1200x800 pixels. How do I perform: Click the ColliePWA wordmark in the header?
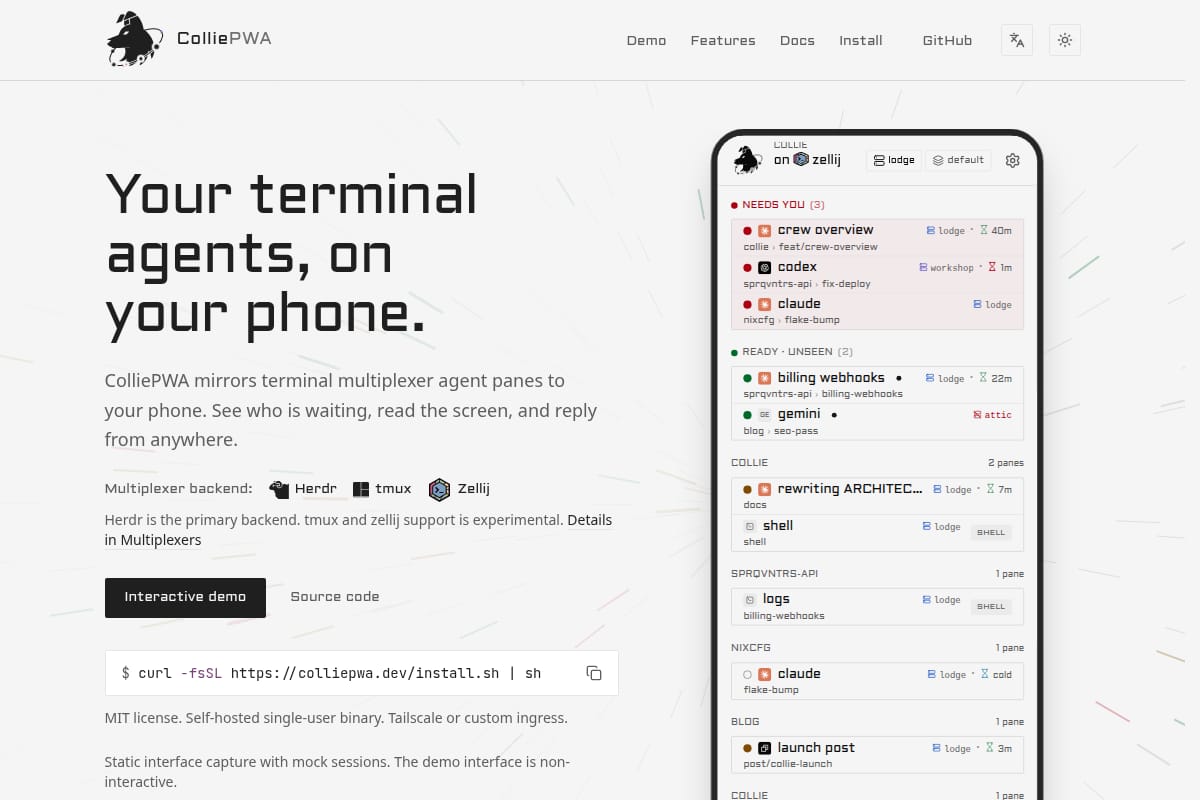click(224, 39)
